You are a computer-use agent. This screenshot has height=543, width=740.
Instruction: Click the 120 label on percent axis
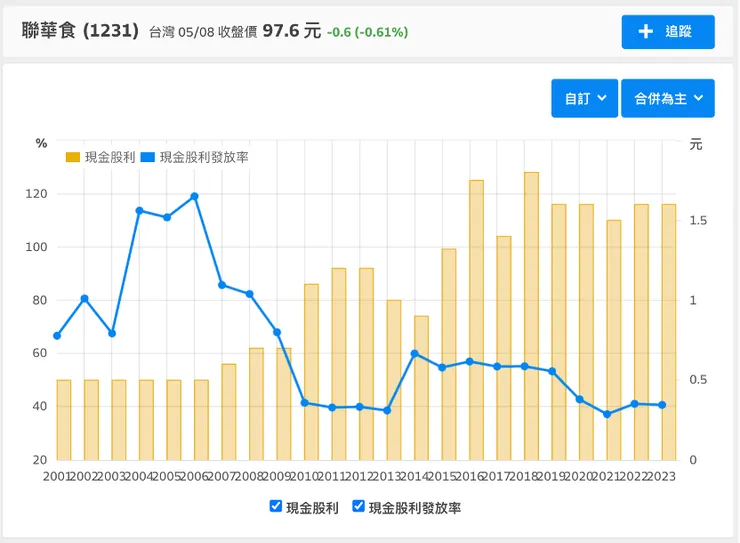pos(36,194)
